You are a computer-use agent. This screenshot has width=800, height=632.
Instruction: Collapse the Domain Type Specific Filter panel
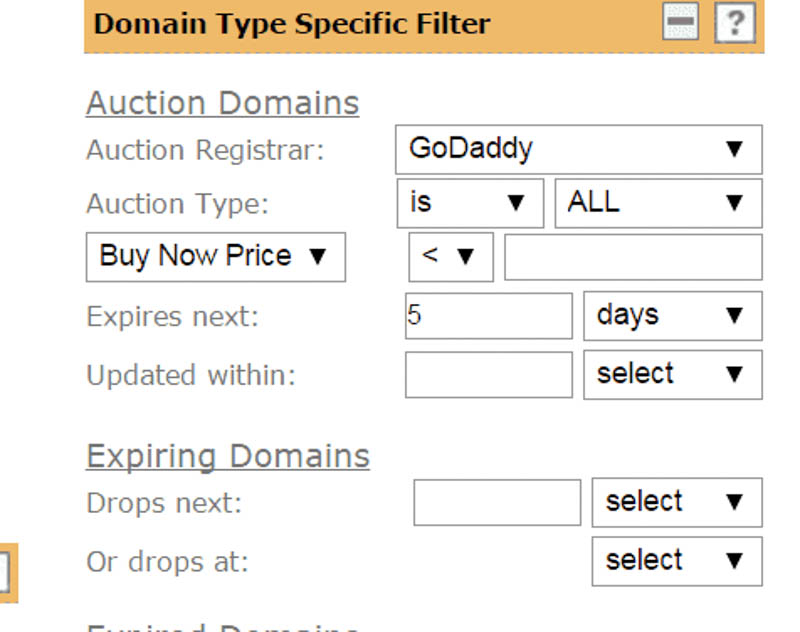681,24
